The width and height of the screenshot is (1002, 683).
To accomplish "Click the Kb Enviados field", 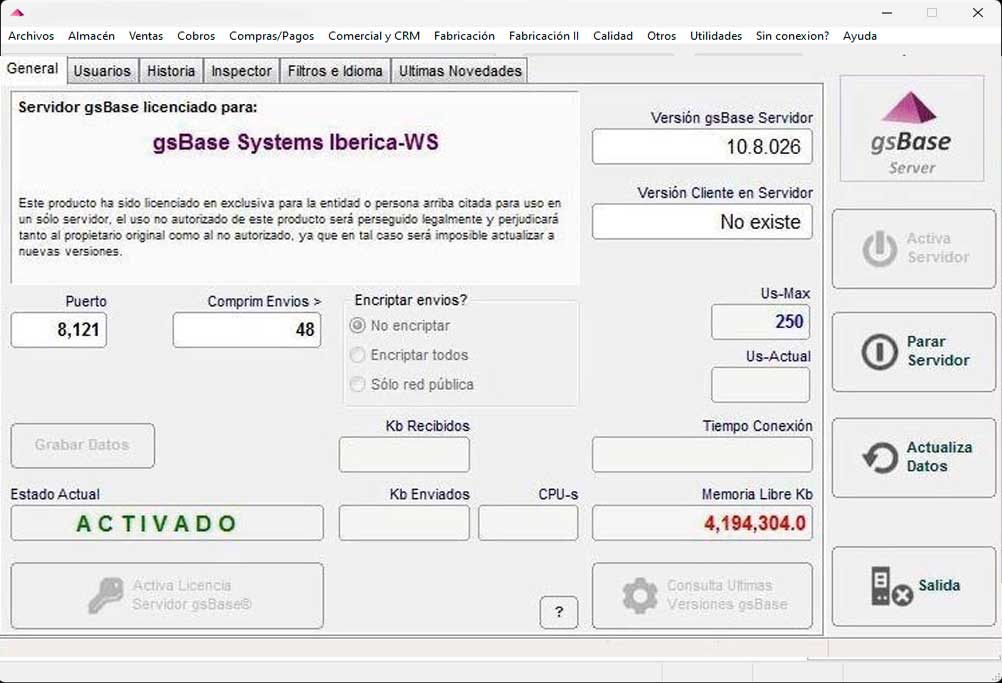I will coord(405,523).
